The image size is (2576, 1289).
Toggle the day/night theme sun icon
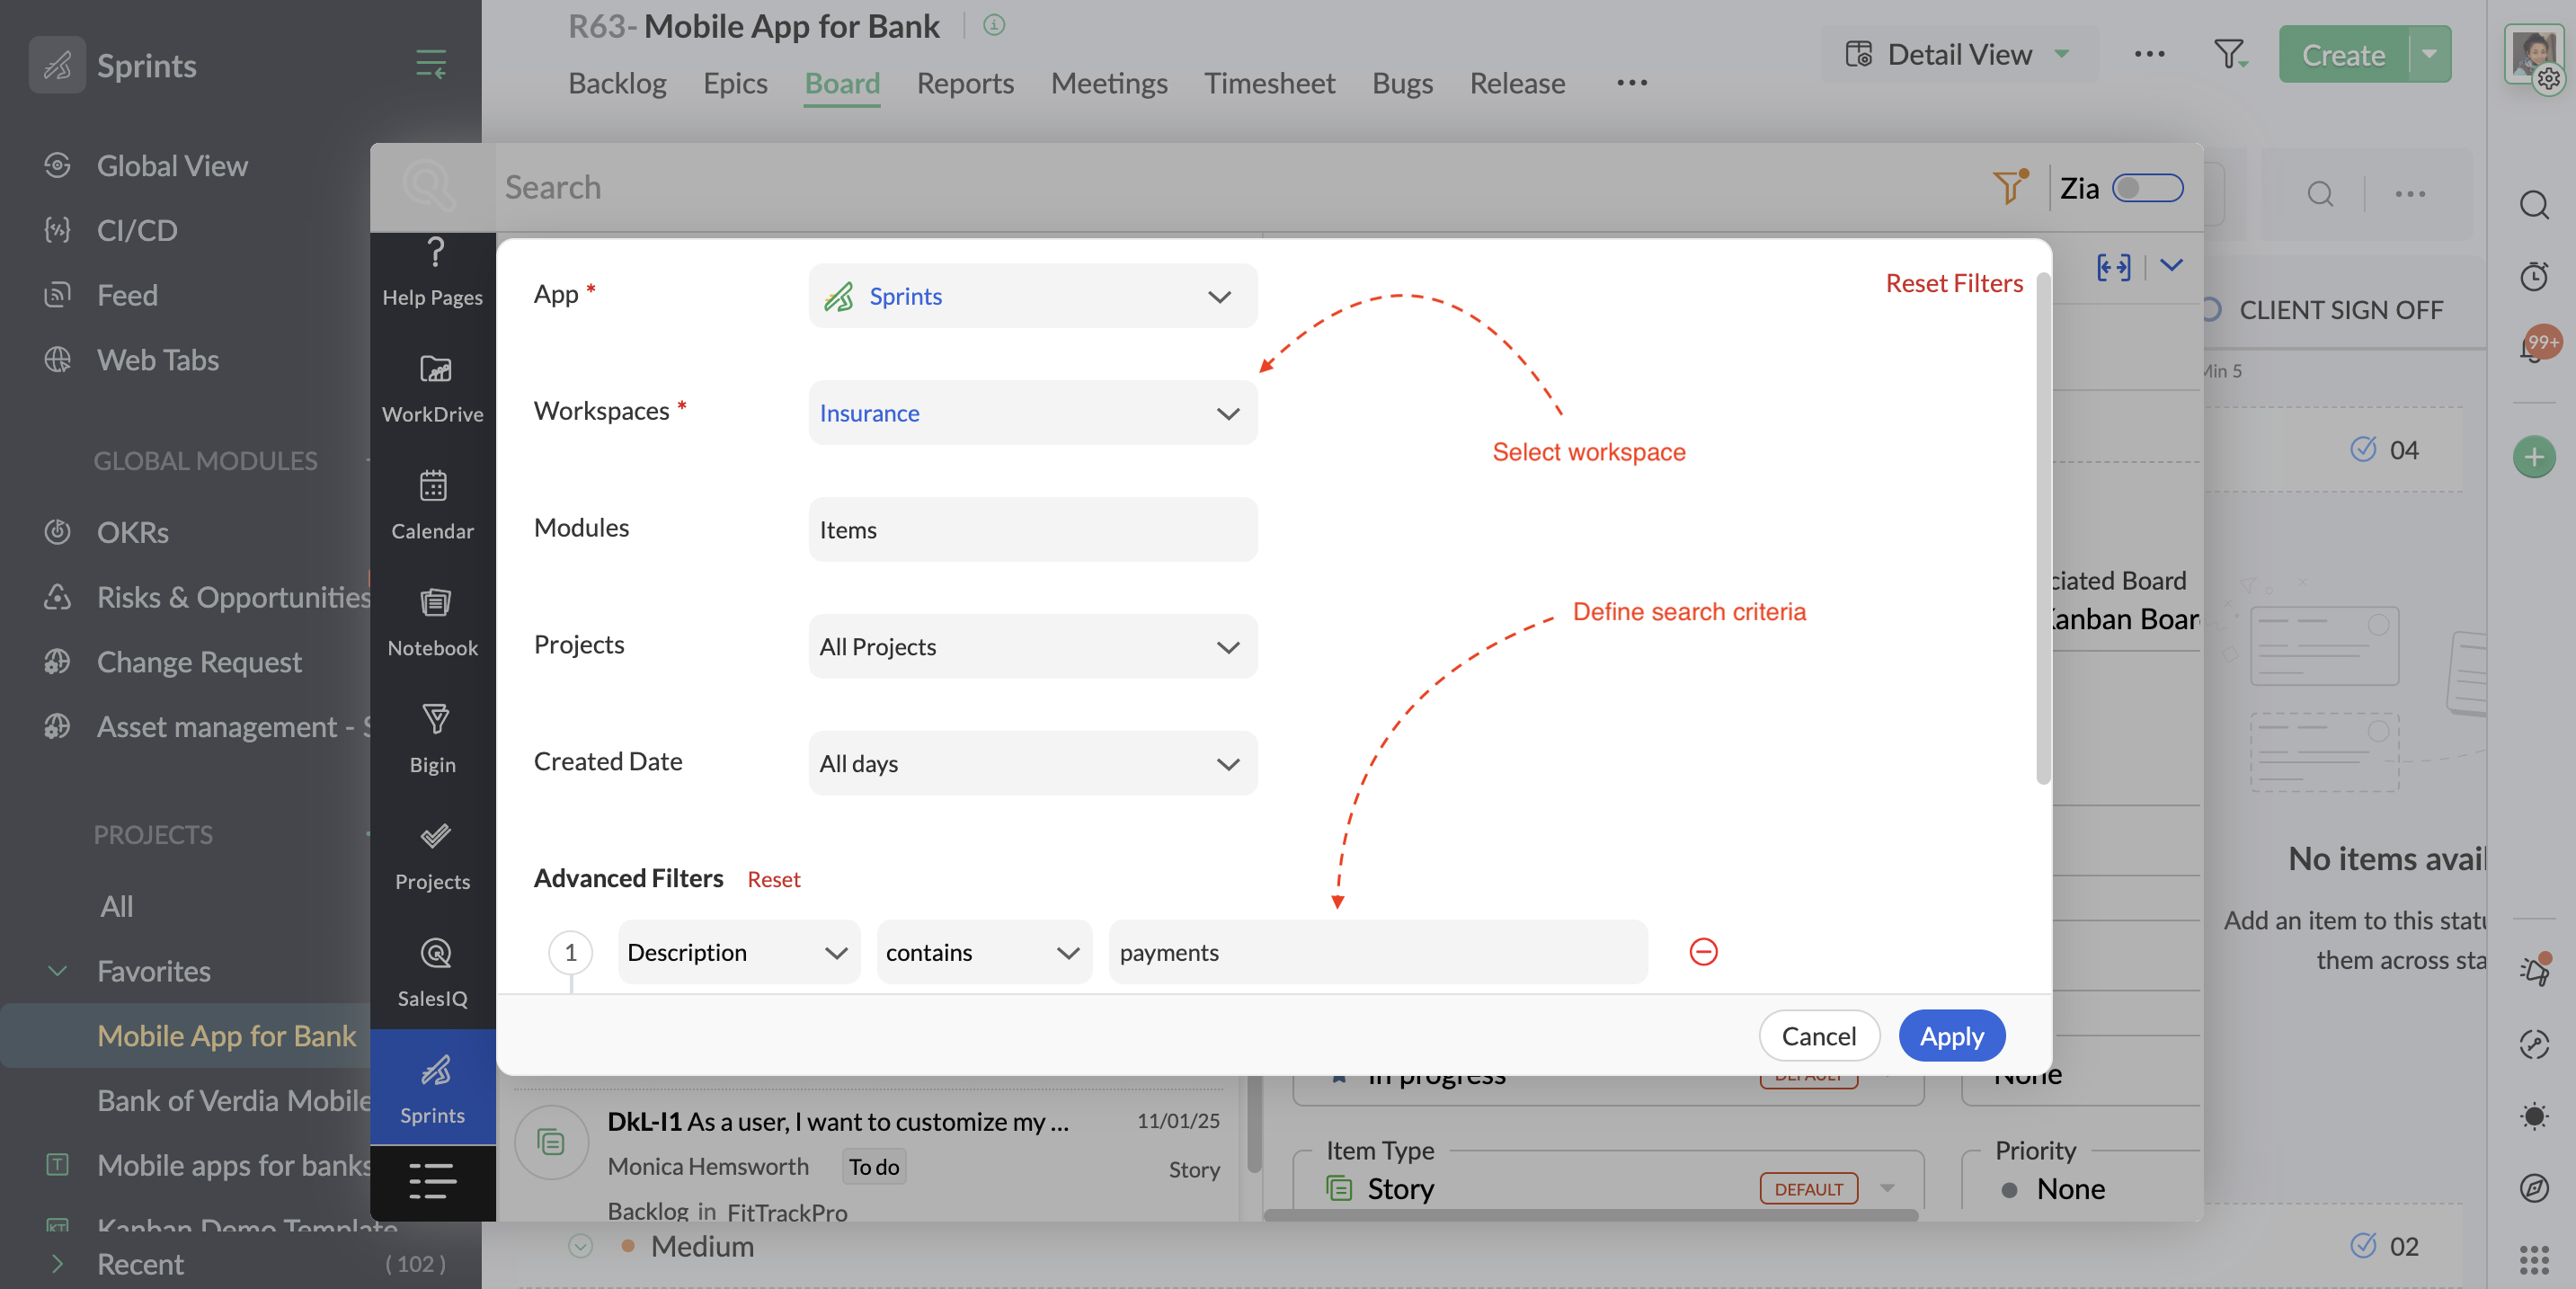coord(2533,1116)
